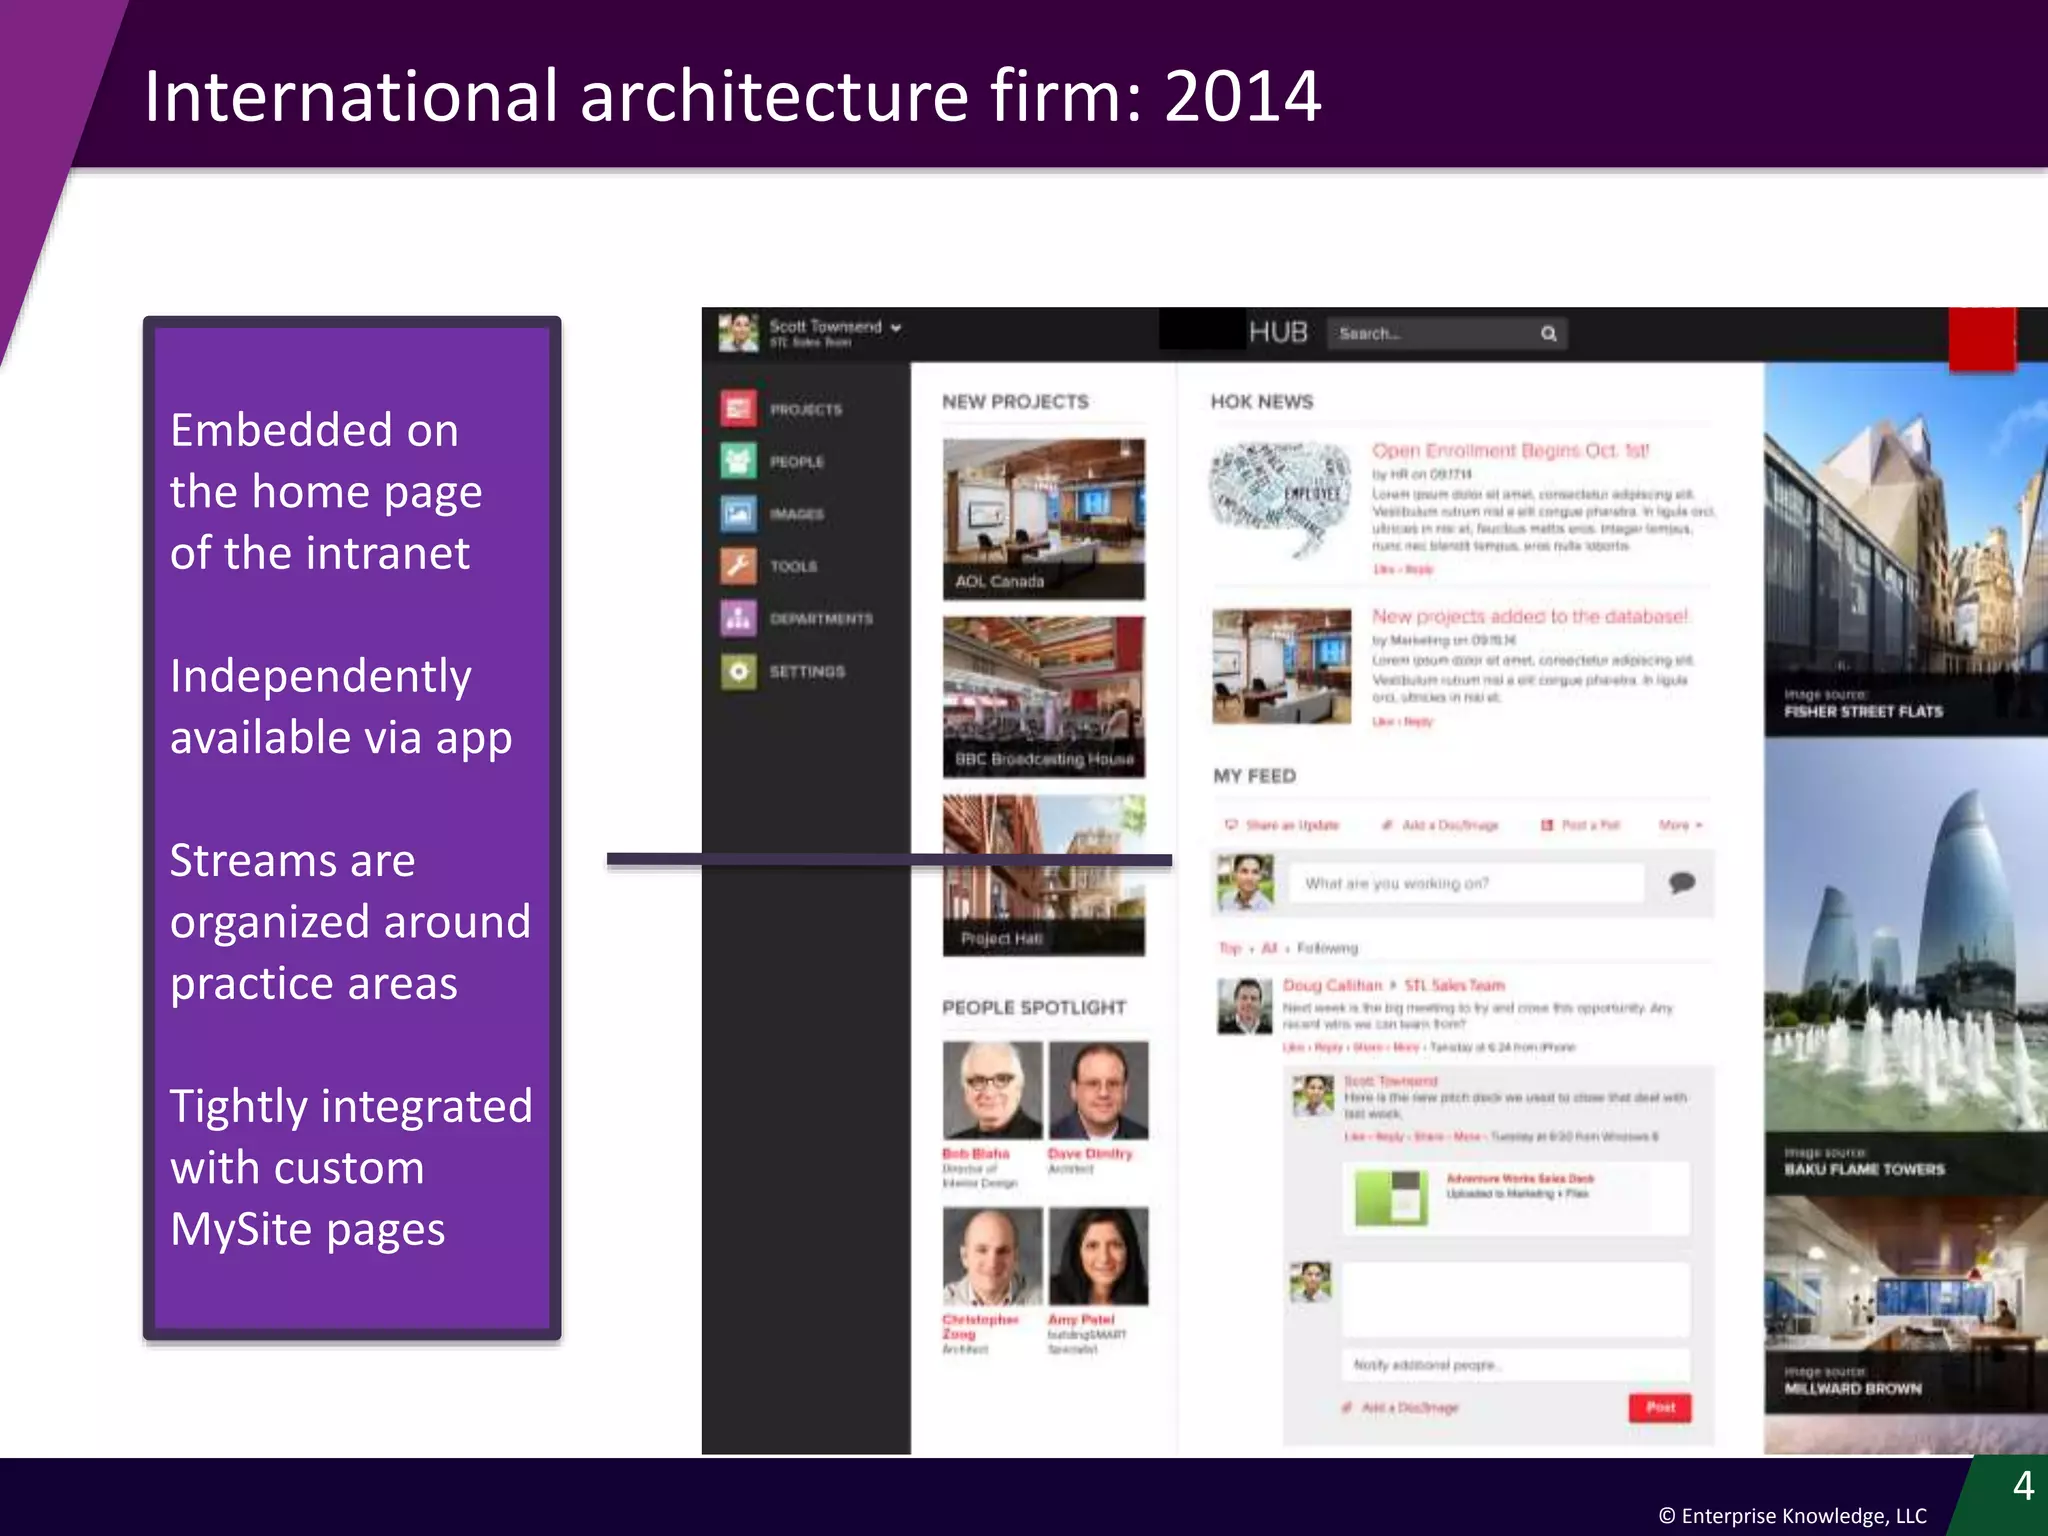Click Christopher Zoog's spotlight photo
The height and width of the screenshot is (1536, 2048).
[992, 1256]
